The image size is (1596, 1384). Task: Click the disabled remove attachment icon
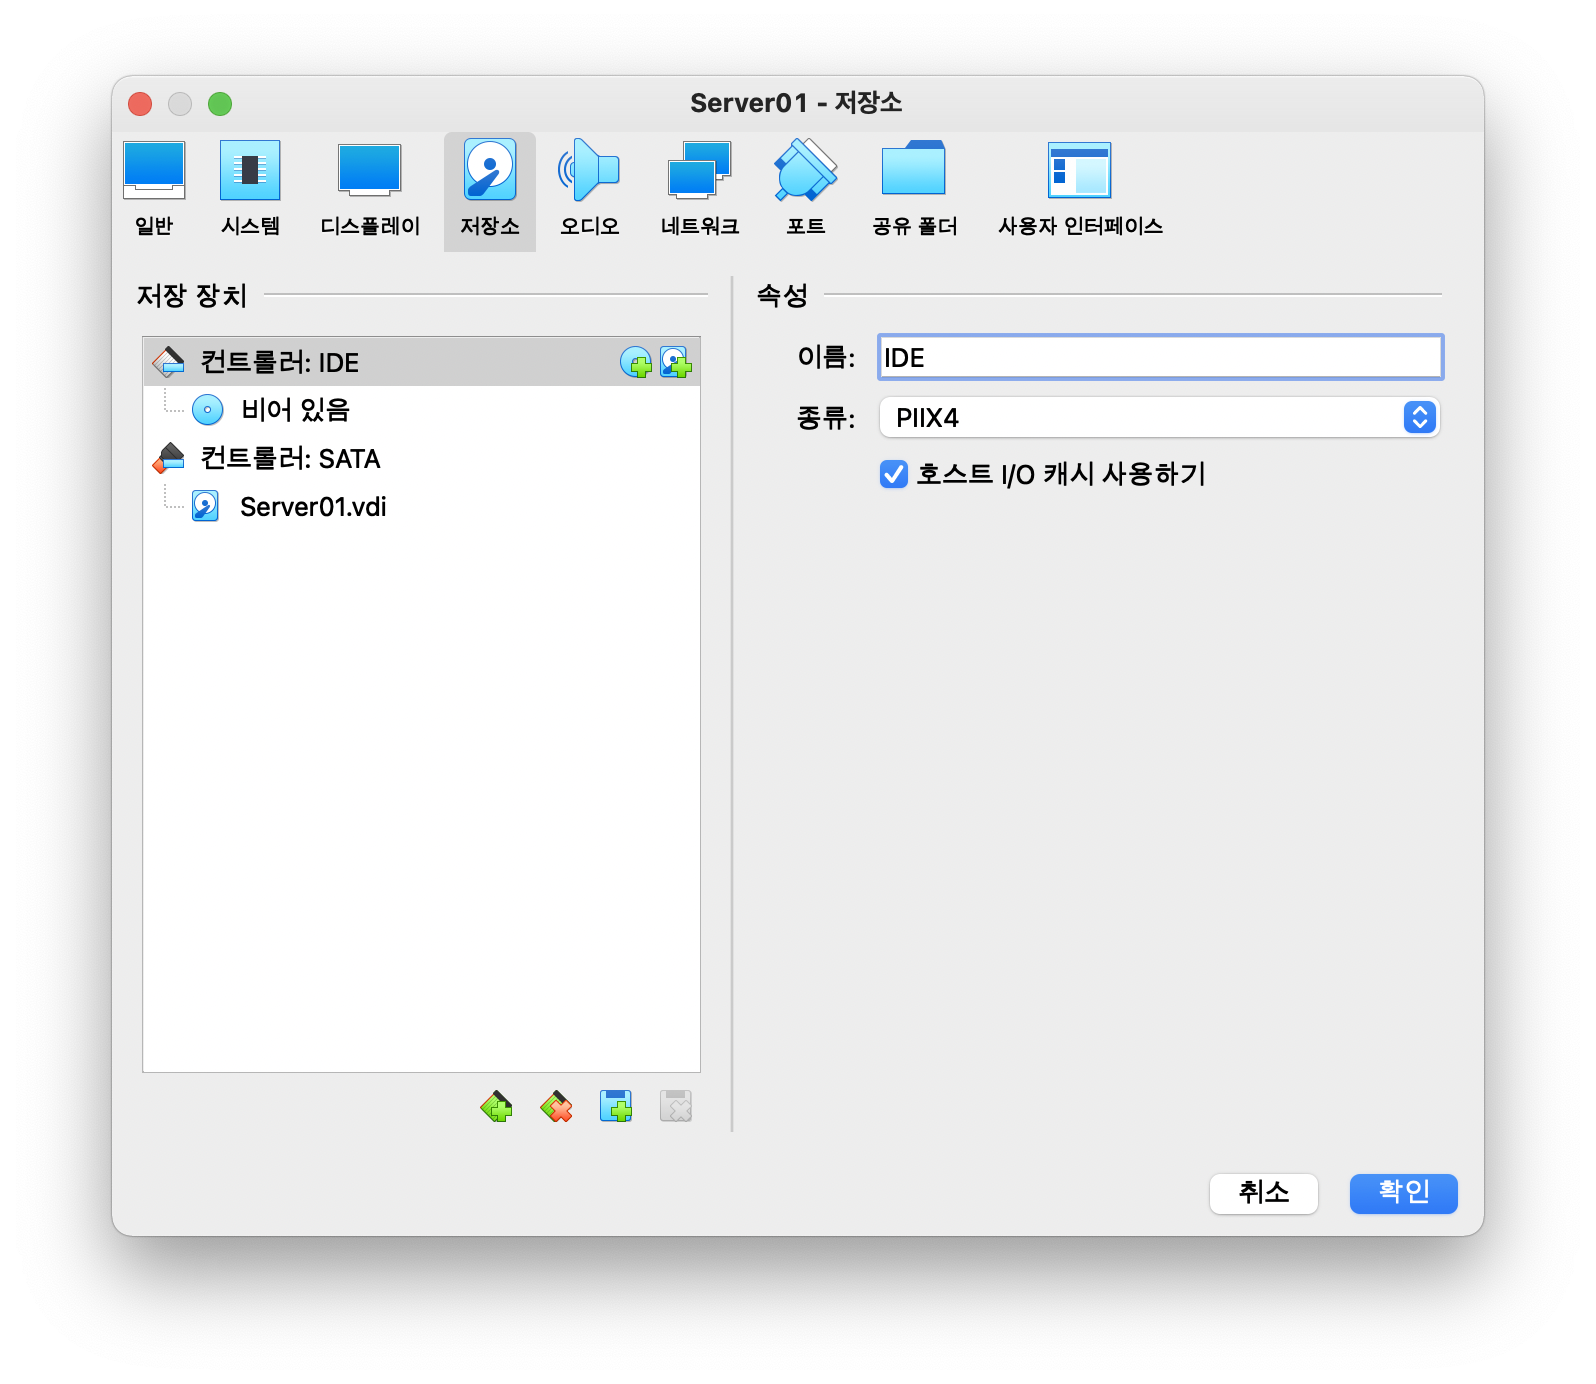click(676, 1106)
